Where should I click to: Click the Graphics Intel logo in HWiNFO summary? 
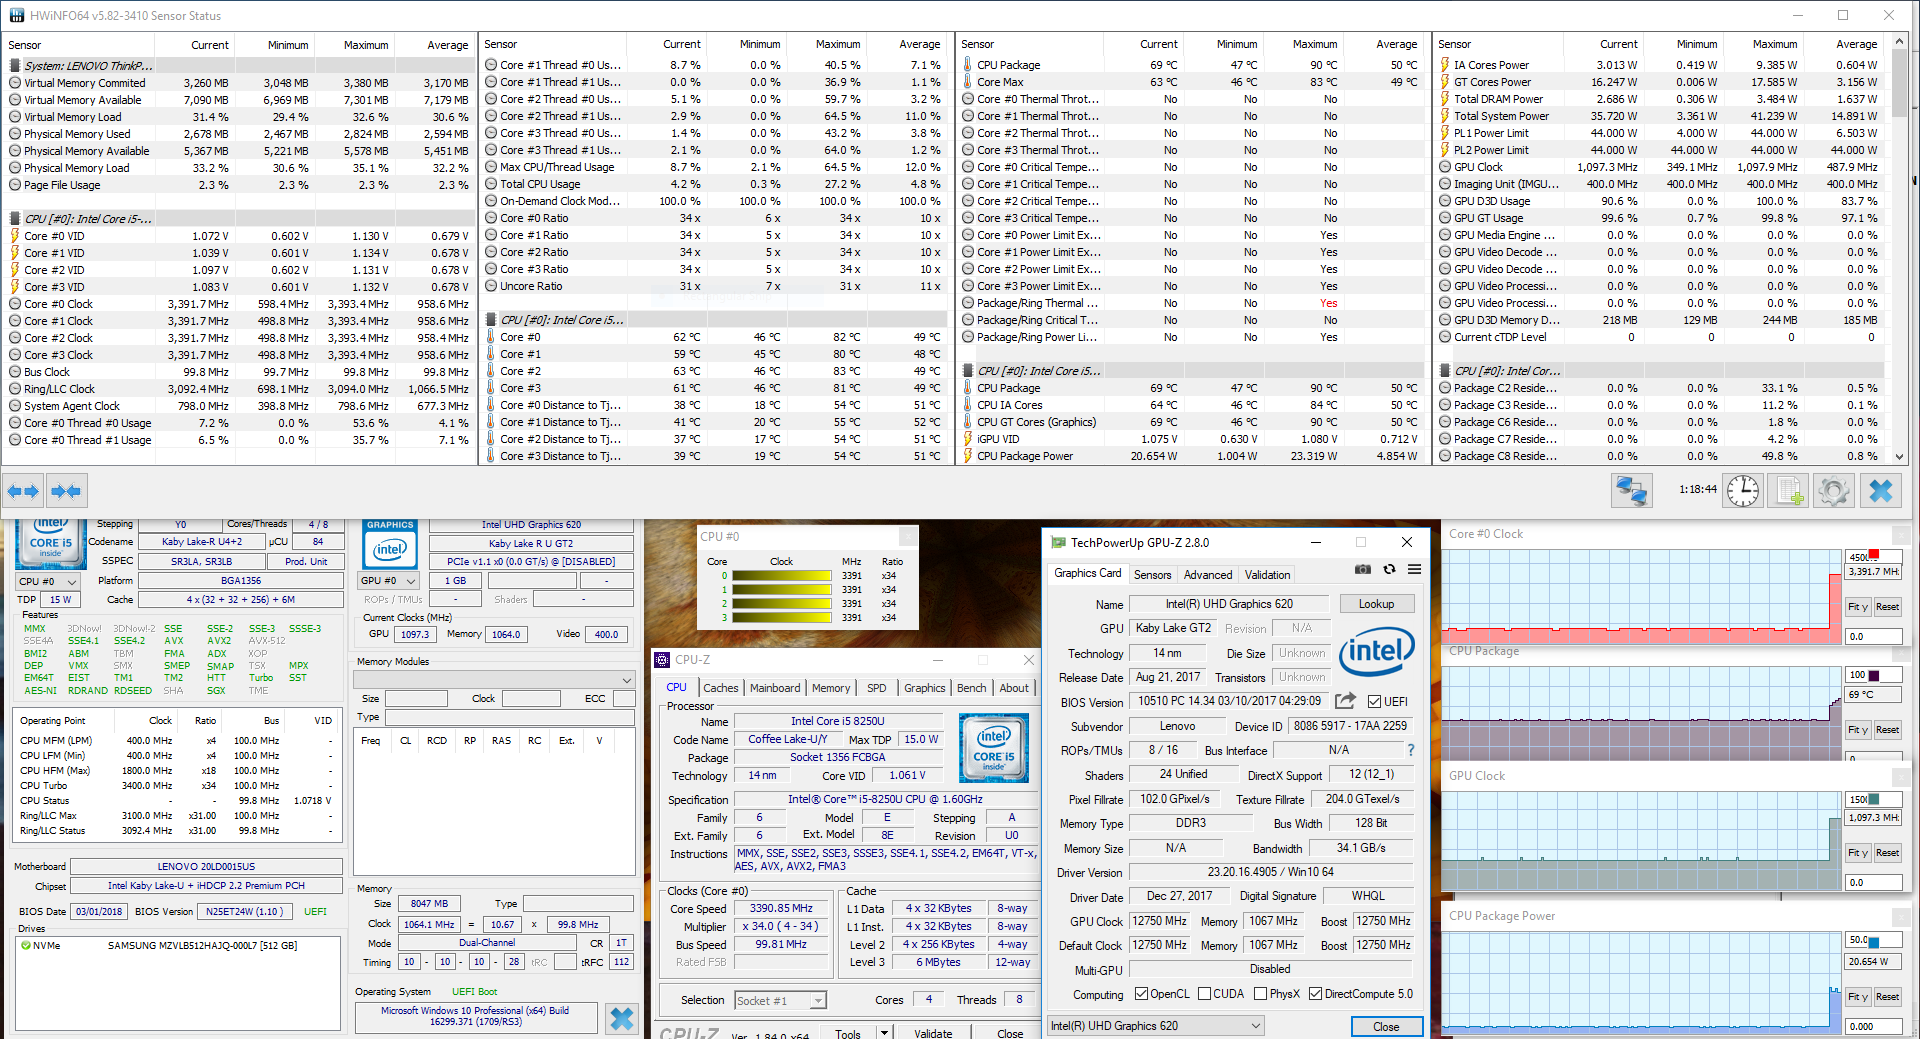click(389, 543)
